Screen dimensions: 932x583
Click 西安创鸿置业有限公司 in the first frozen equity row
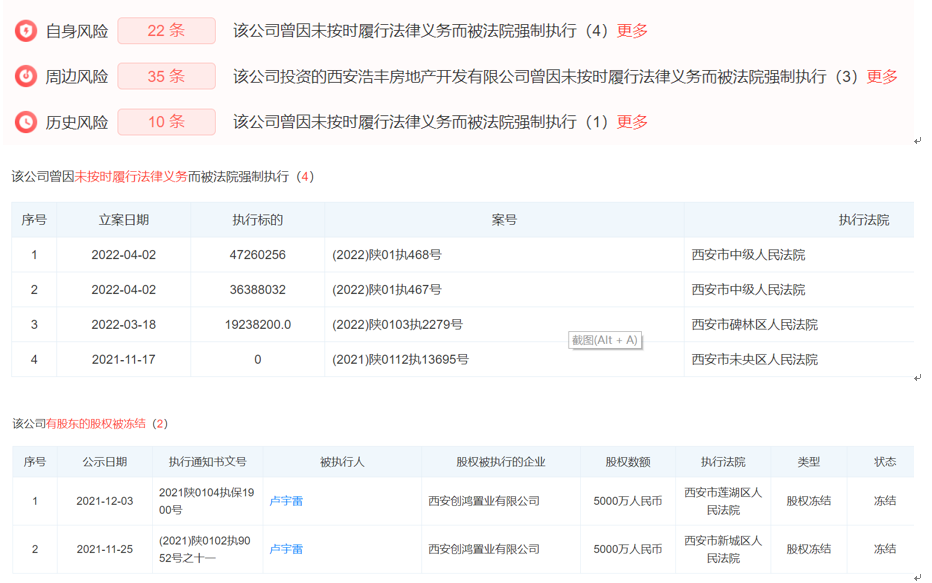pos(483,501)
